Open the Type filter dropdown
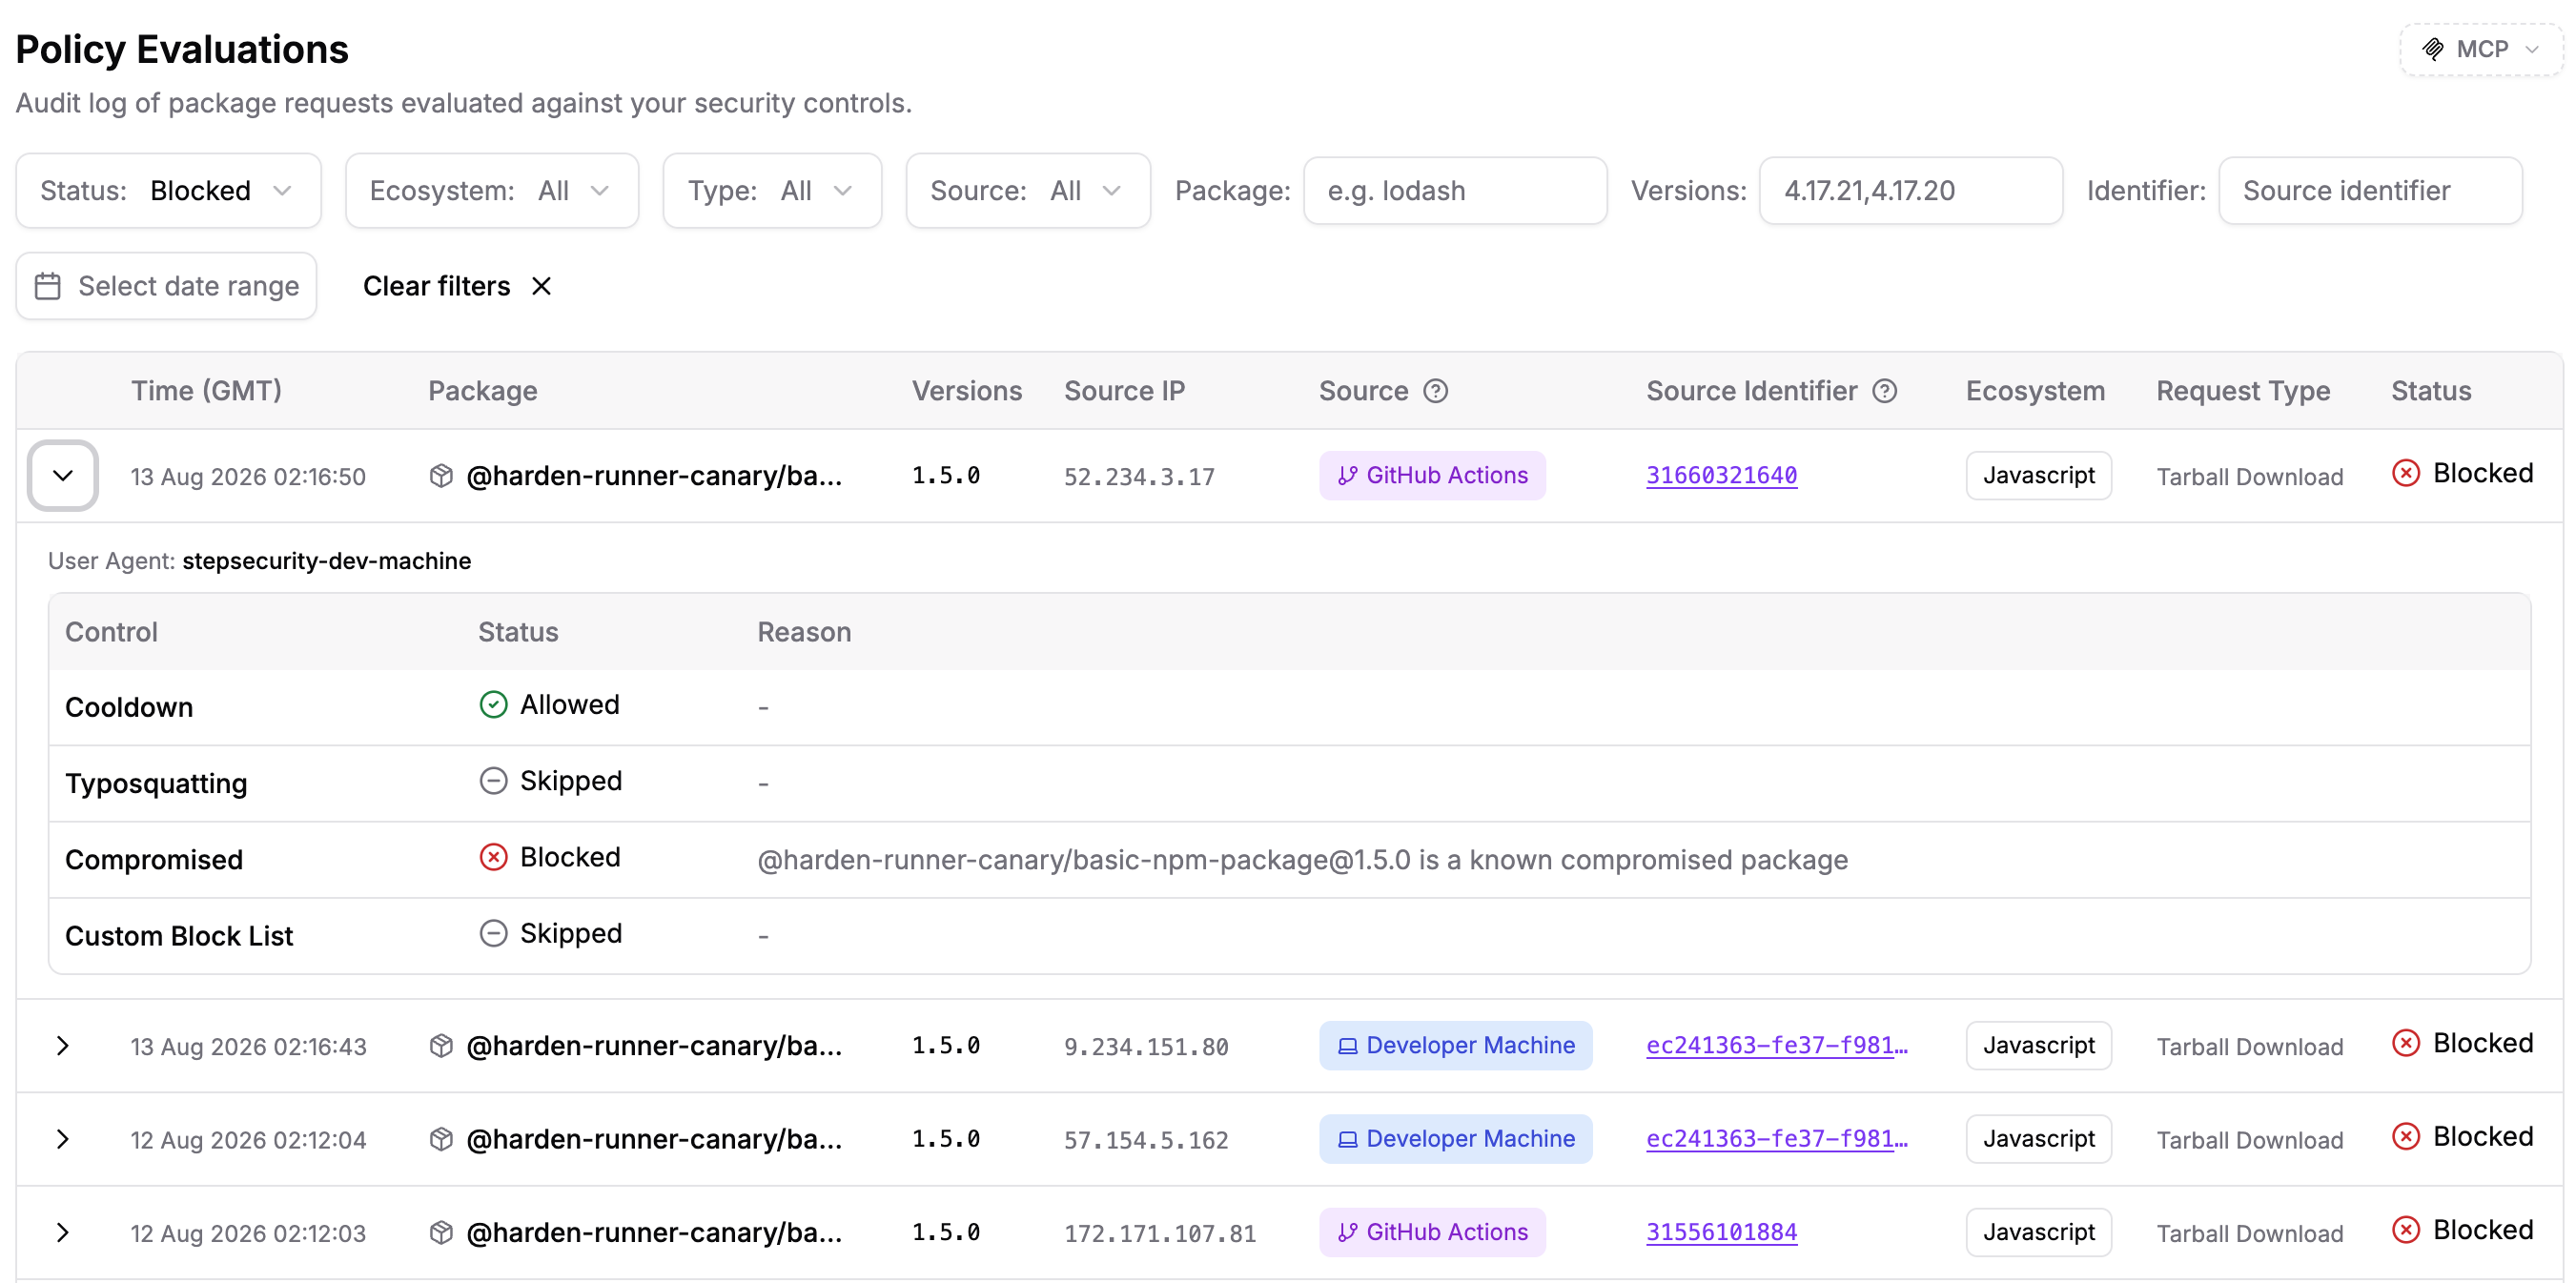2576x1283 pixels. pos(772,190)
